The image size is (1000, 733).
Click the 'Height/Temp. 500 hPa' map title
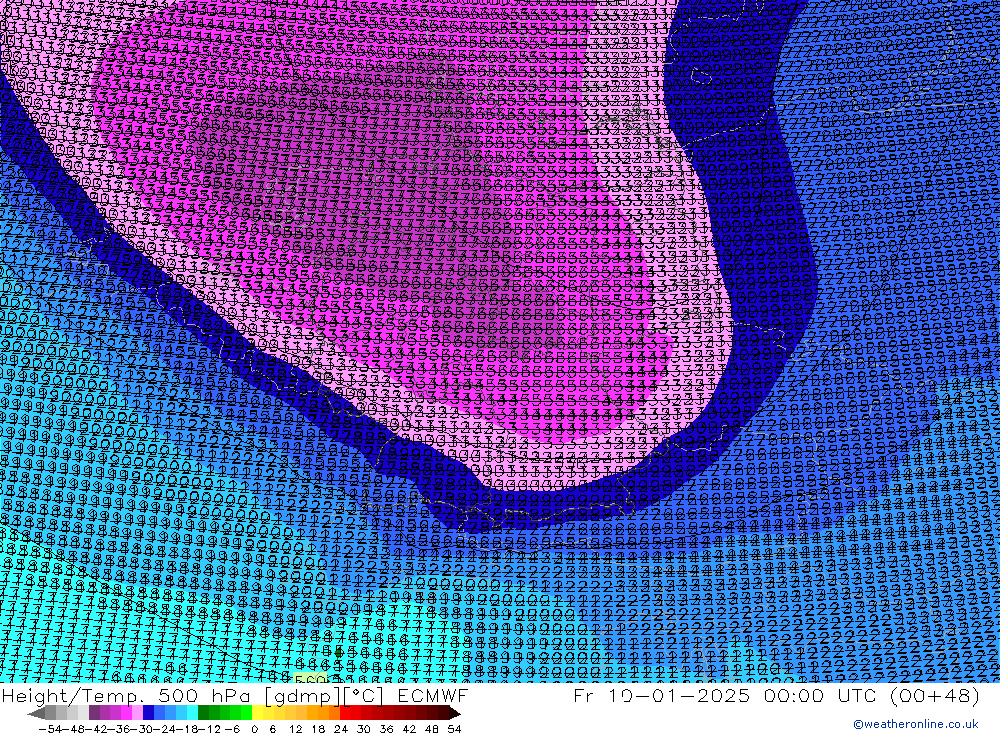coord(128,695)
